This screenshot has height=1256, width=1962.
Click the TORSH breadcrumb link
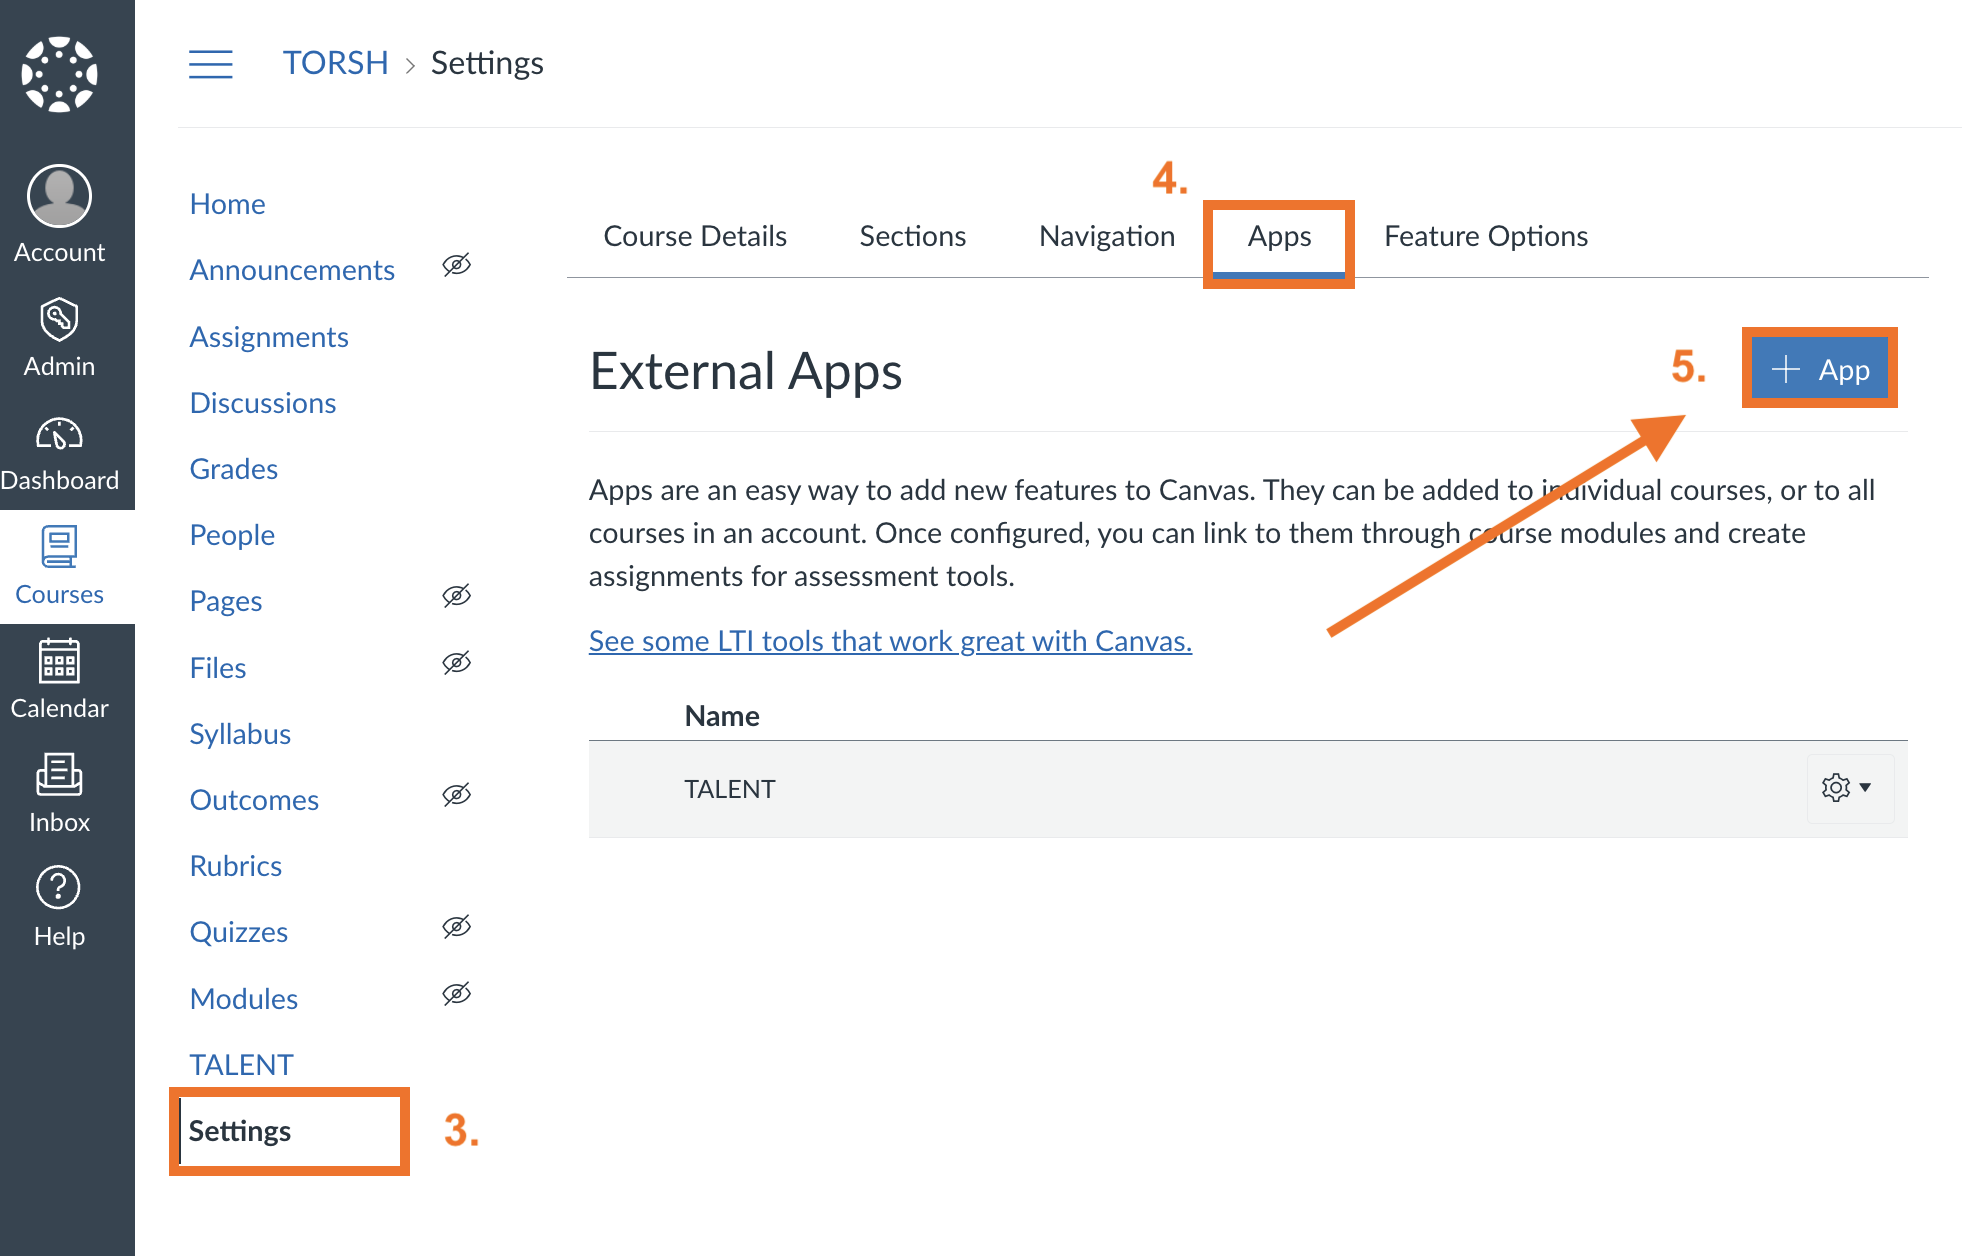(x=335, y=63)
